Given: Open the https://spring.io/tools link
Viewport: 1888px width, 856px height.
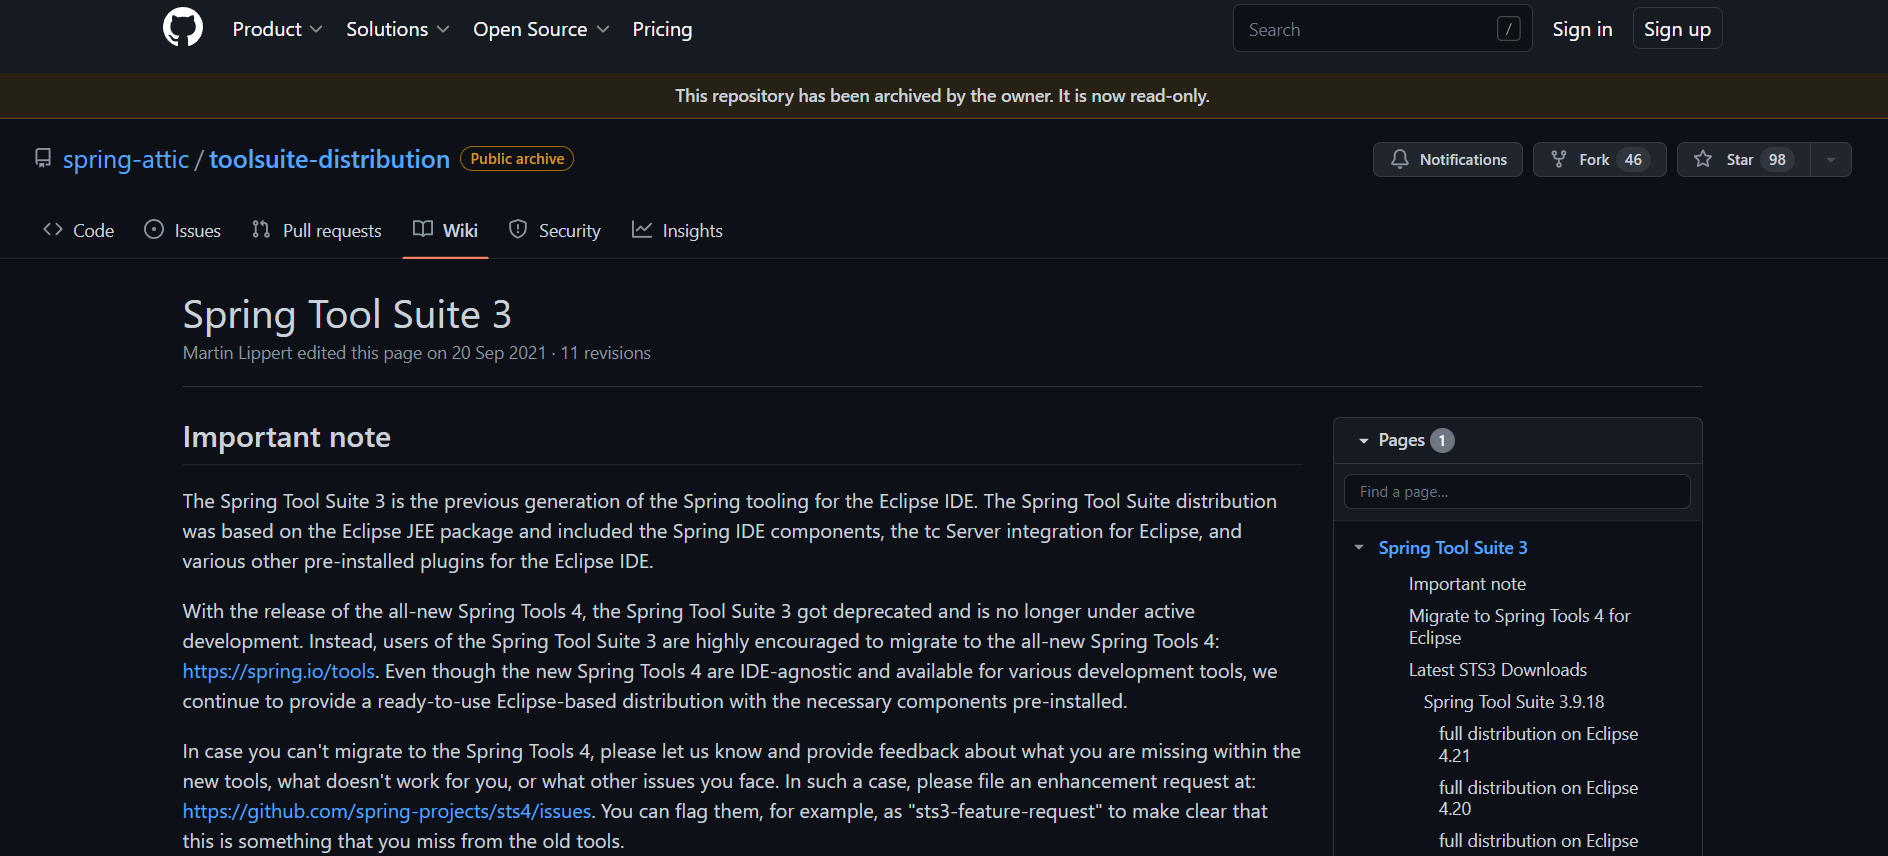Looking at the screenshot, I should [279, 671].
